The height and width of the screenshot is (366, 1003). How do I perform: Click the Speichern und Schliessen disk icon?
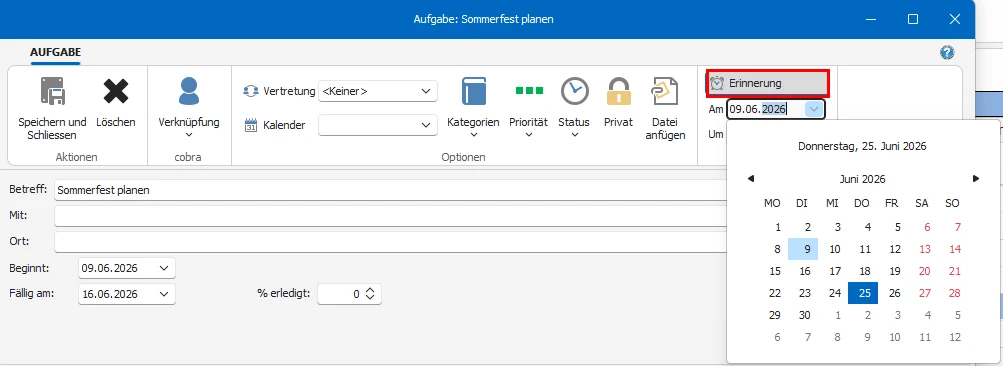click(x=52, y=91)
